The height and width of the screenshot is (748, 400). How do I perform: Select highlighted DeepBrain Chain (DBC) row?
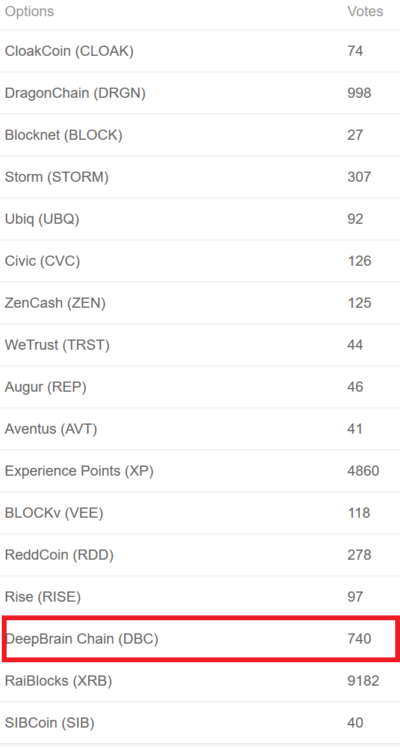pyautogui.click(x=200, y=639)
